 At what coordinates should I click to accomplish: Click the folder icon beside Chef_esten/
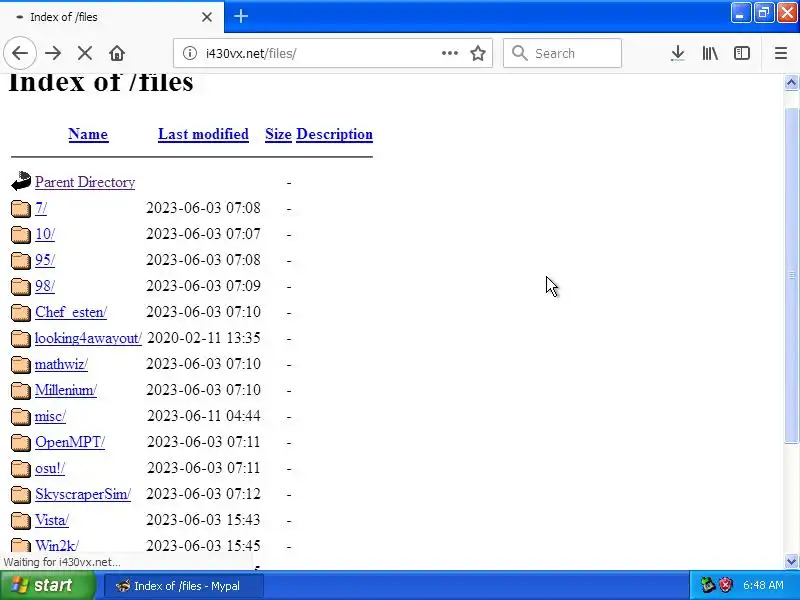[20, 312]
